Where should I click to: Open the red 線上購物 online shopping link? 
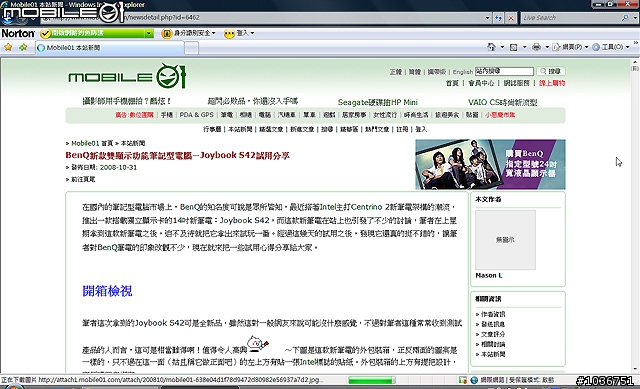552,83
